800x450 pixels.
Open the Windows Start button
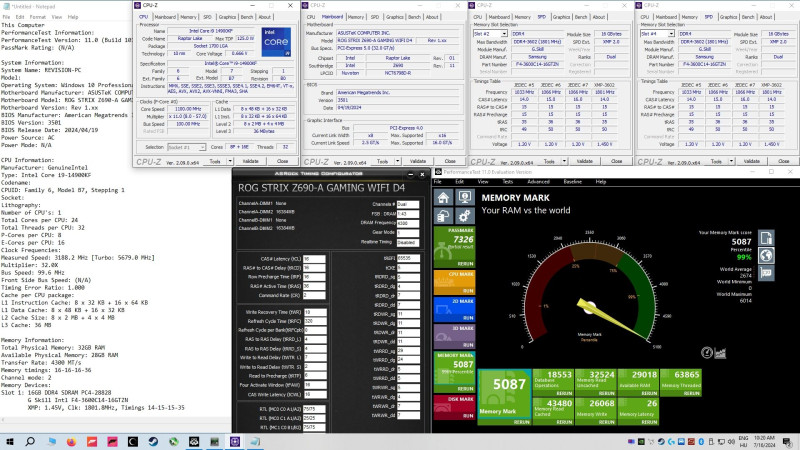click(9, 442)
